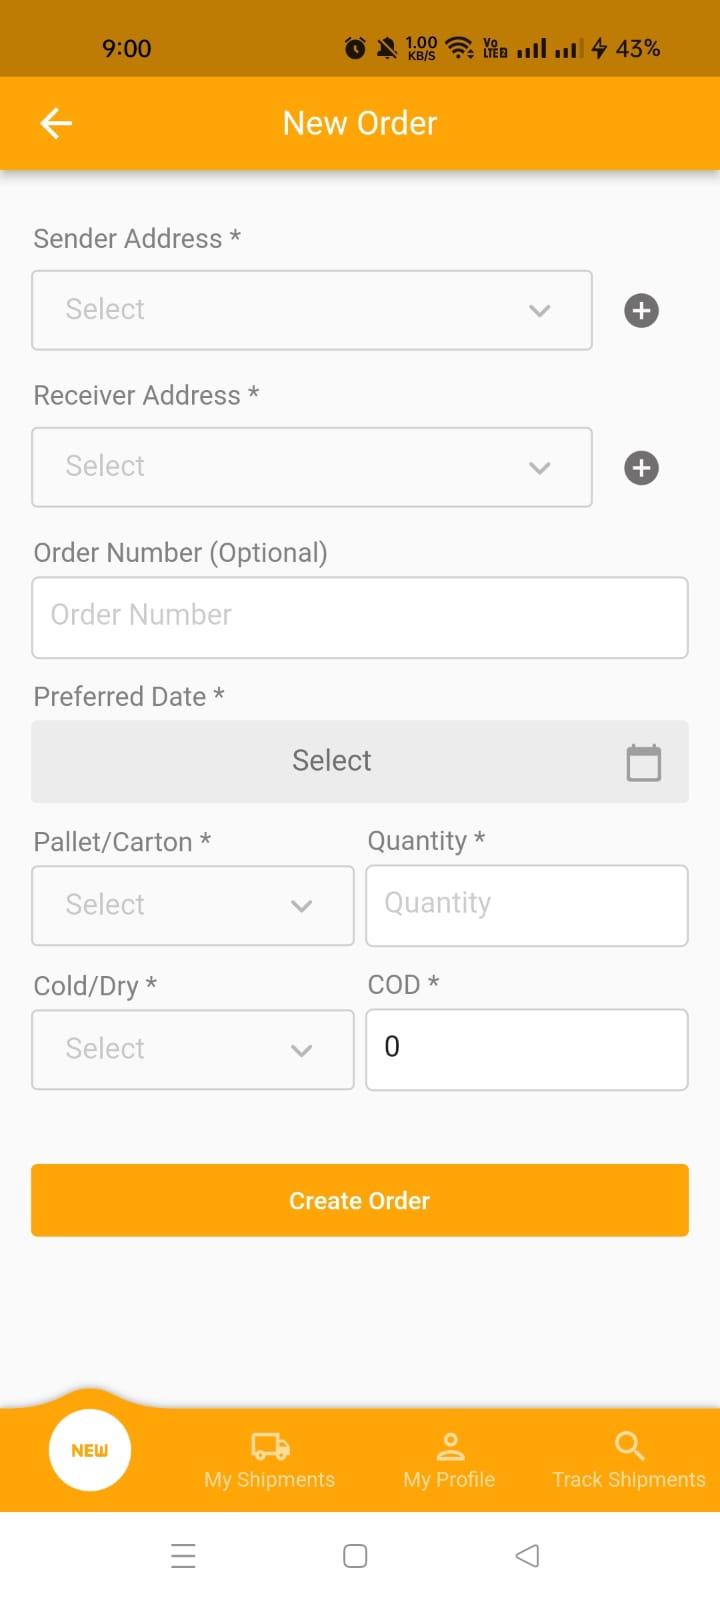Focus the Order Number input field
The image size is (720, 1600).
tap(360, 617)
